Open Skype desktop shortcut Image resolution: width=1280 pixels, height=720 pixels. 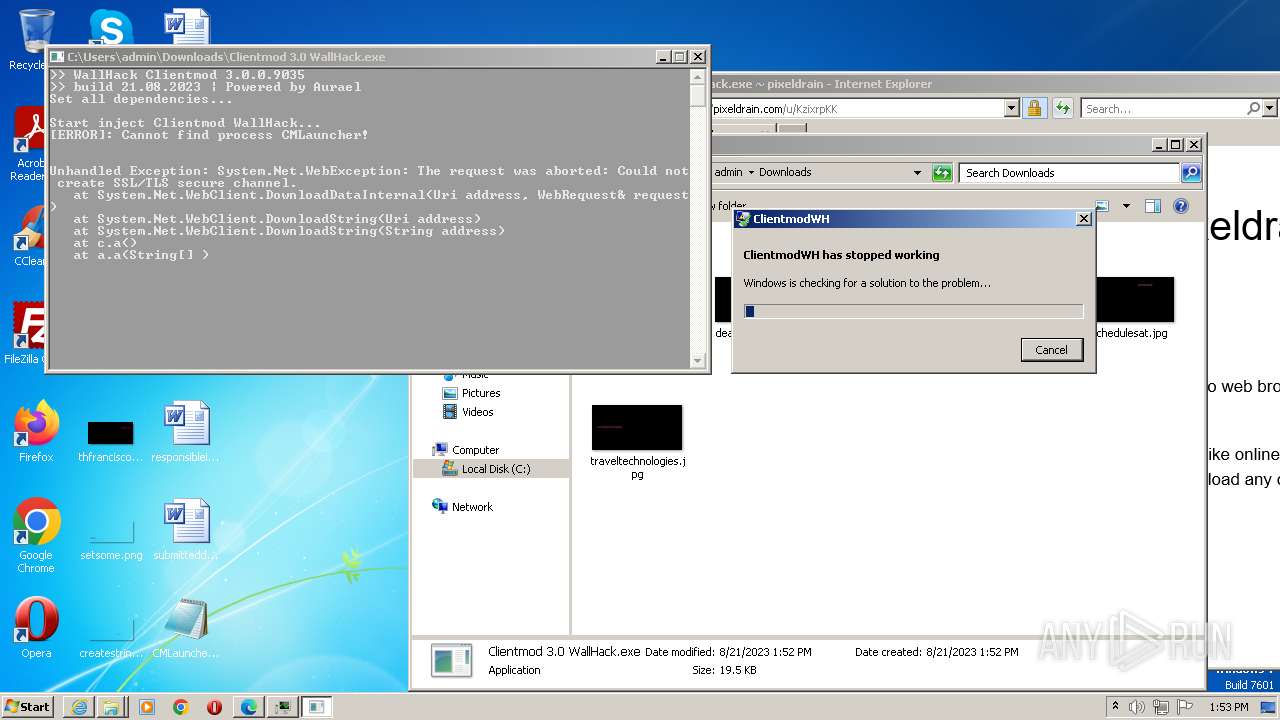110,28
